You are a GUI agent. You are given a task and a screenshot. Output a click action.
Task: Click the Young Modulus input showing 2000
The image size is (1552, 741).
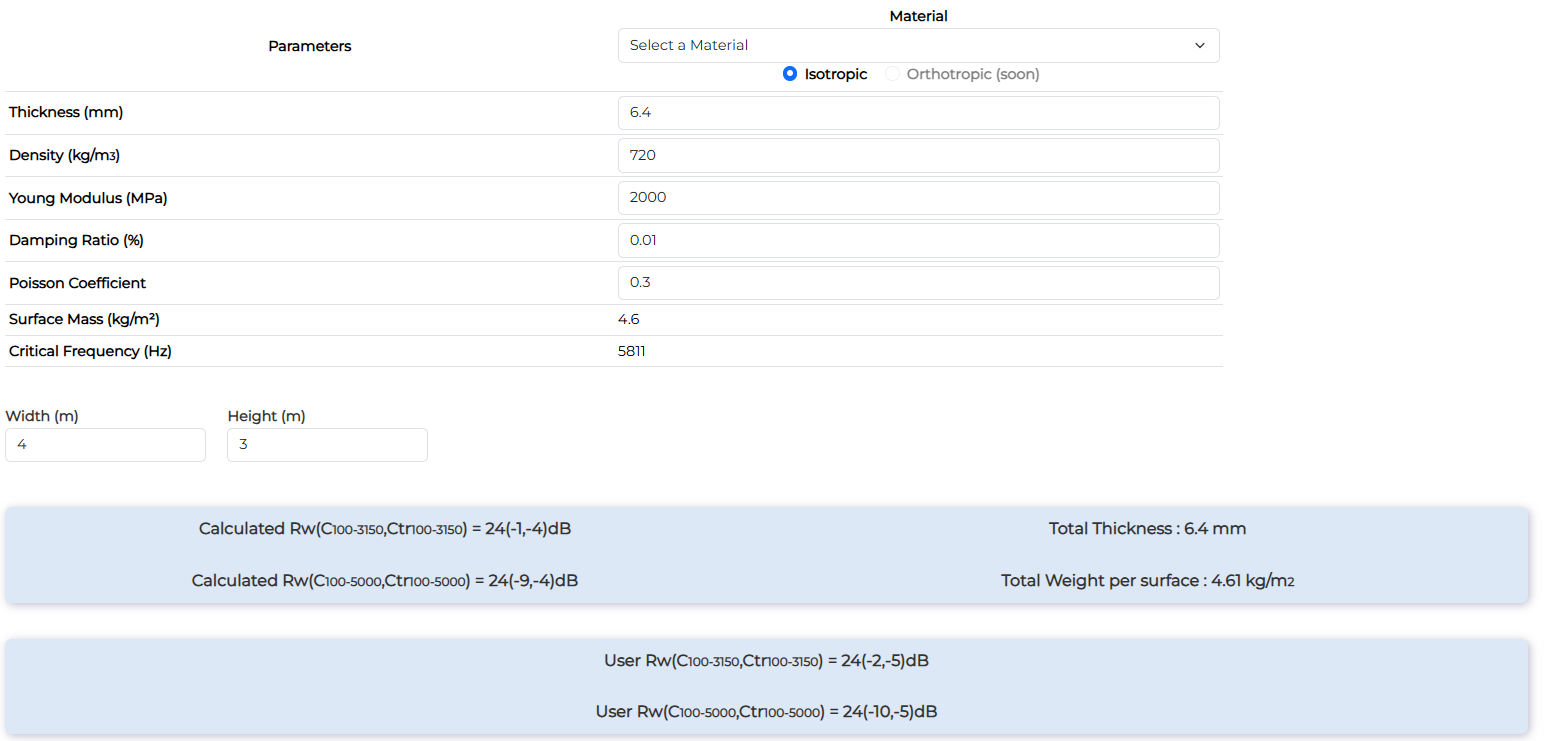tap(918, 198)
